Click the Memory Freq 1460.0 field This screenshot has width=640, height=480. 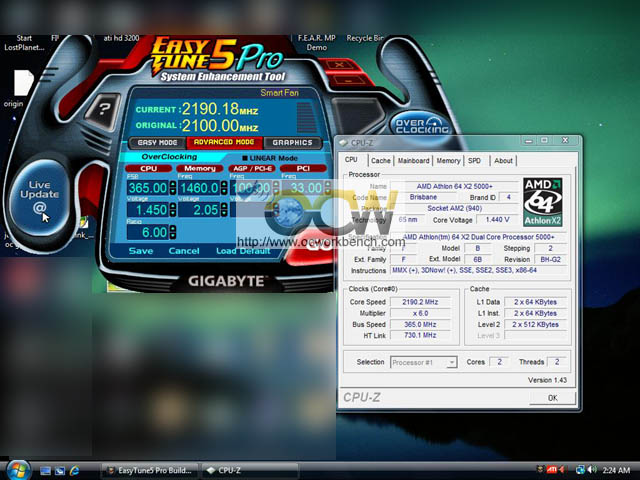coord(199,188)
